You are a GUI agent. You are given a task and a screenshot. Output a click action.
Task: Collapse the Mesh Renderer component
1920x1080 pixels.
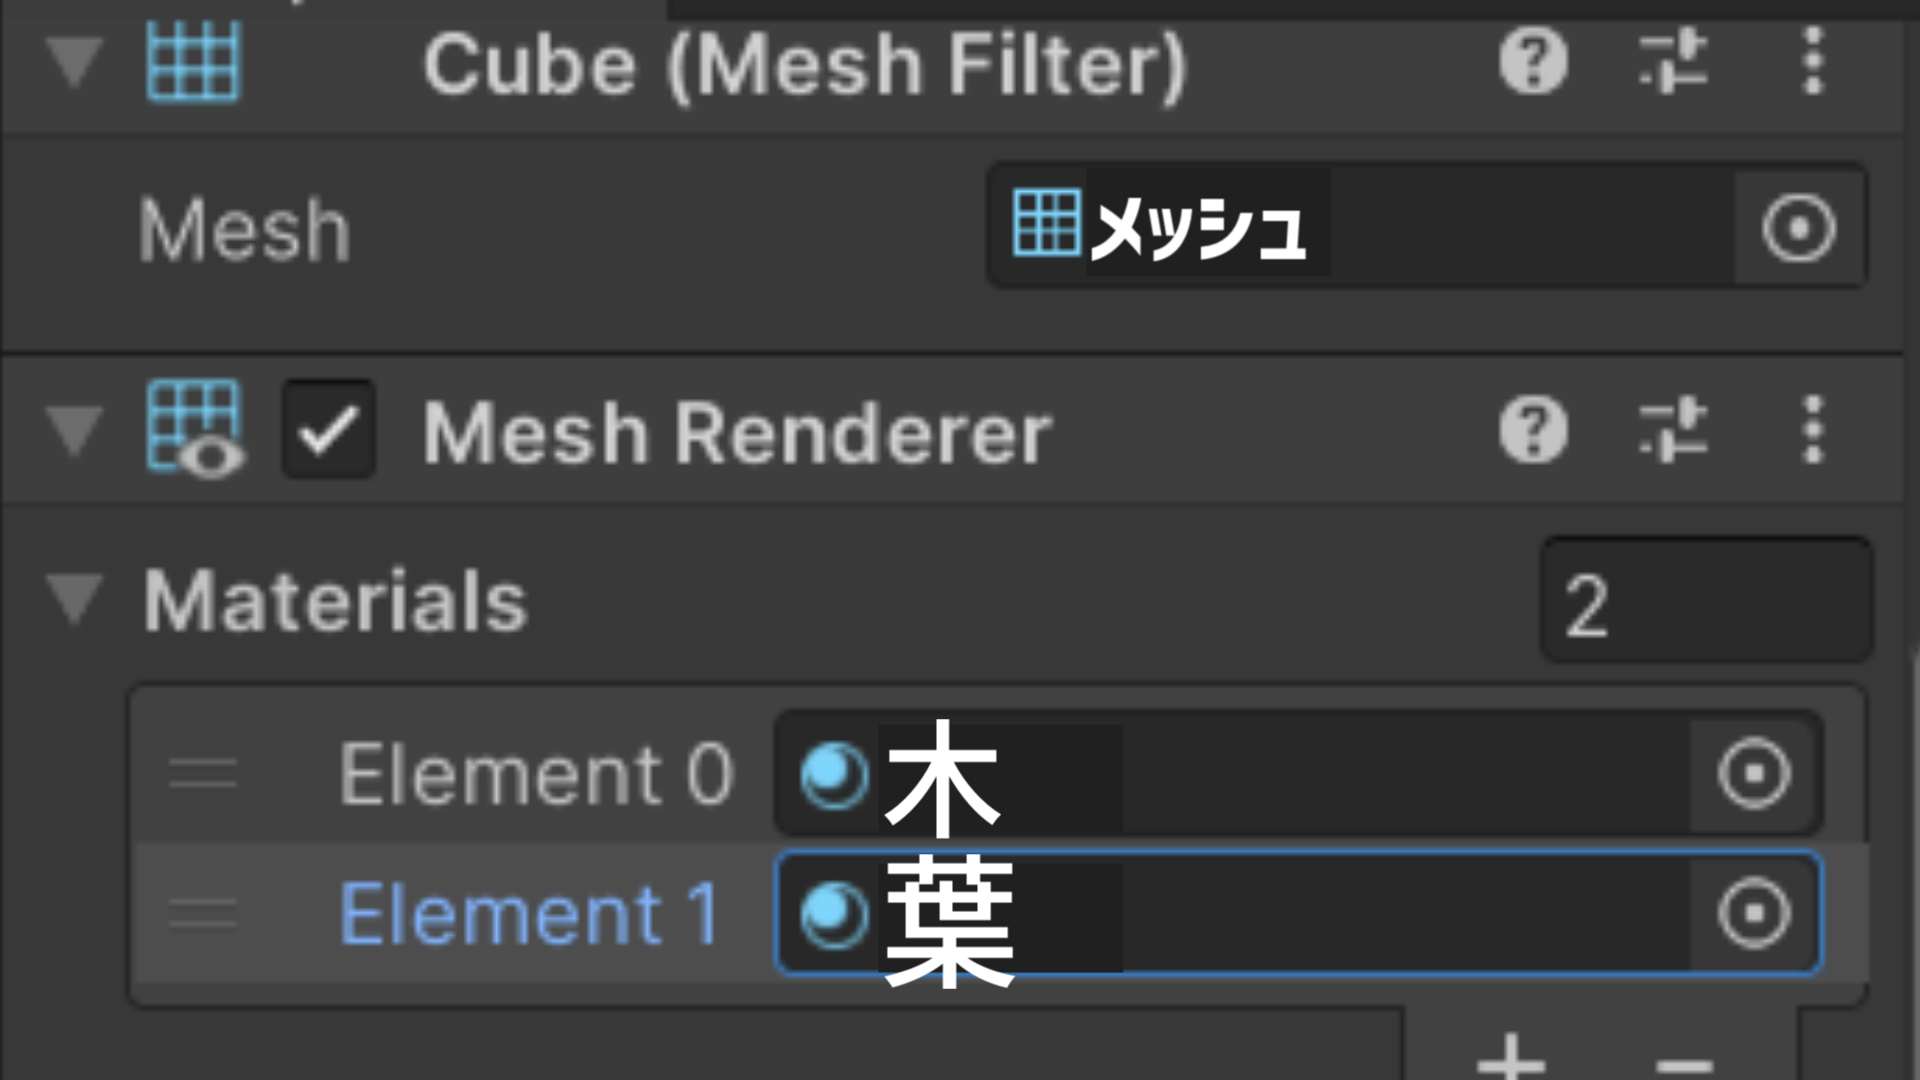[x=72, y=428]
